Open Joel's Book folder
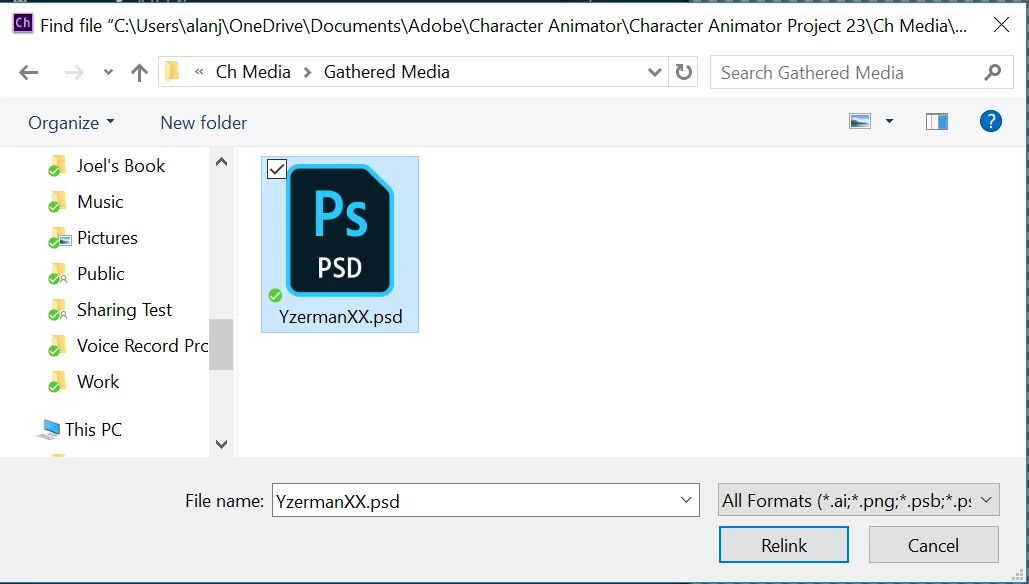The height and width of the screenshot is (584, 1029). click(121, 166)
